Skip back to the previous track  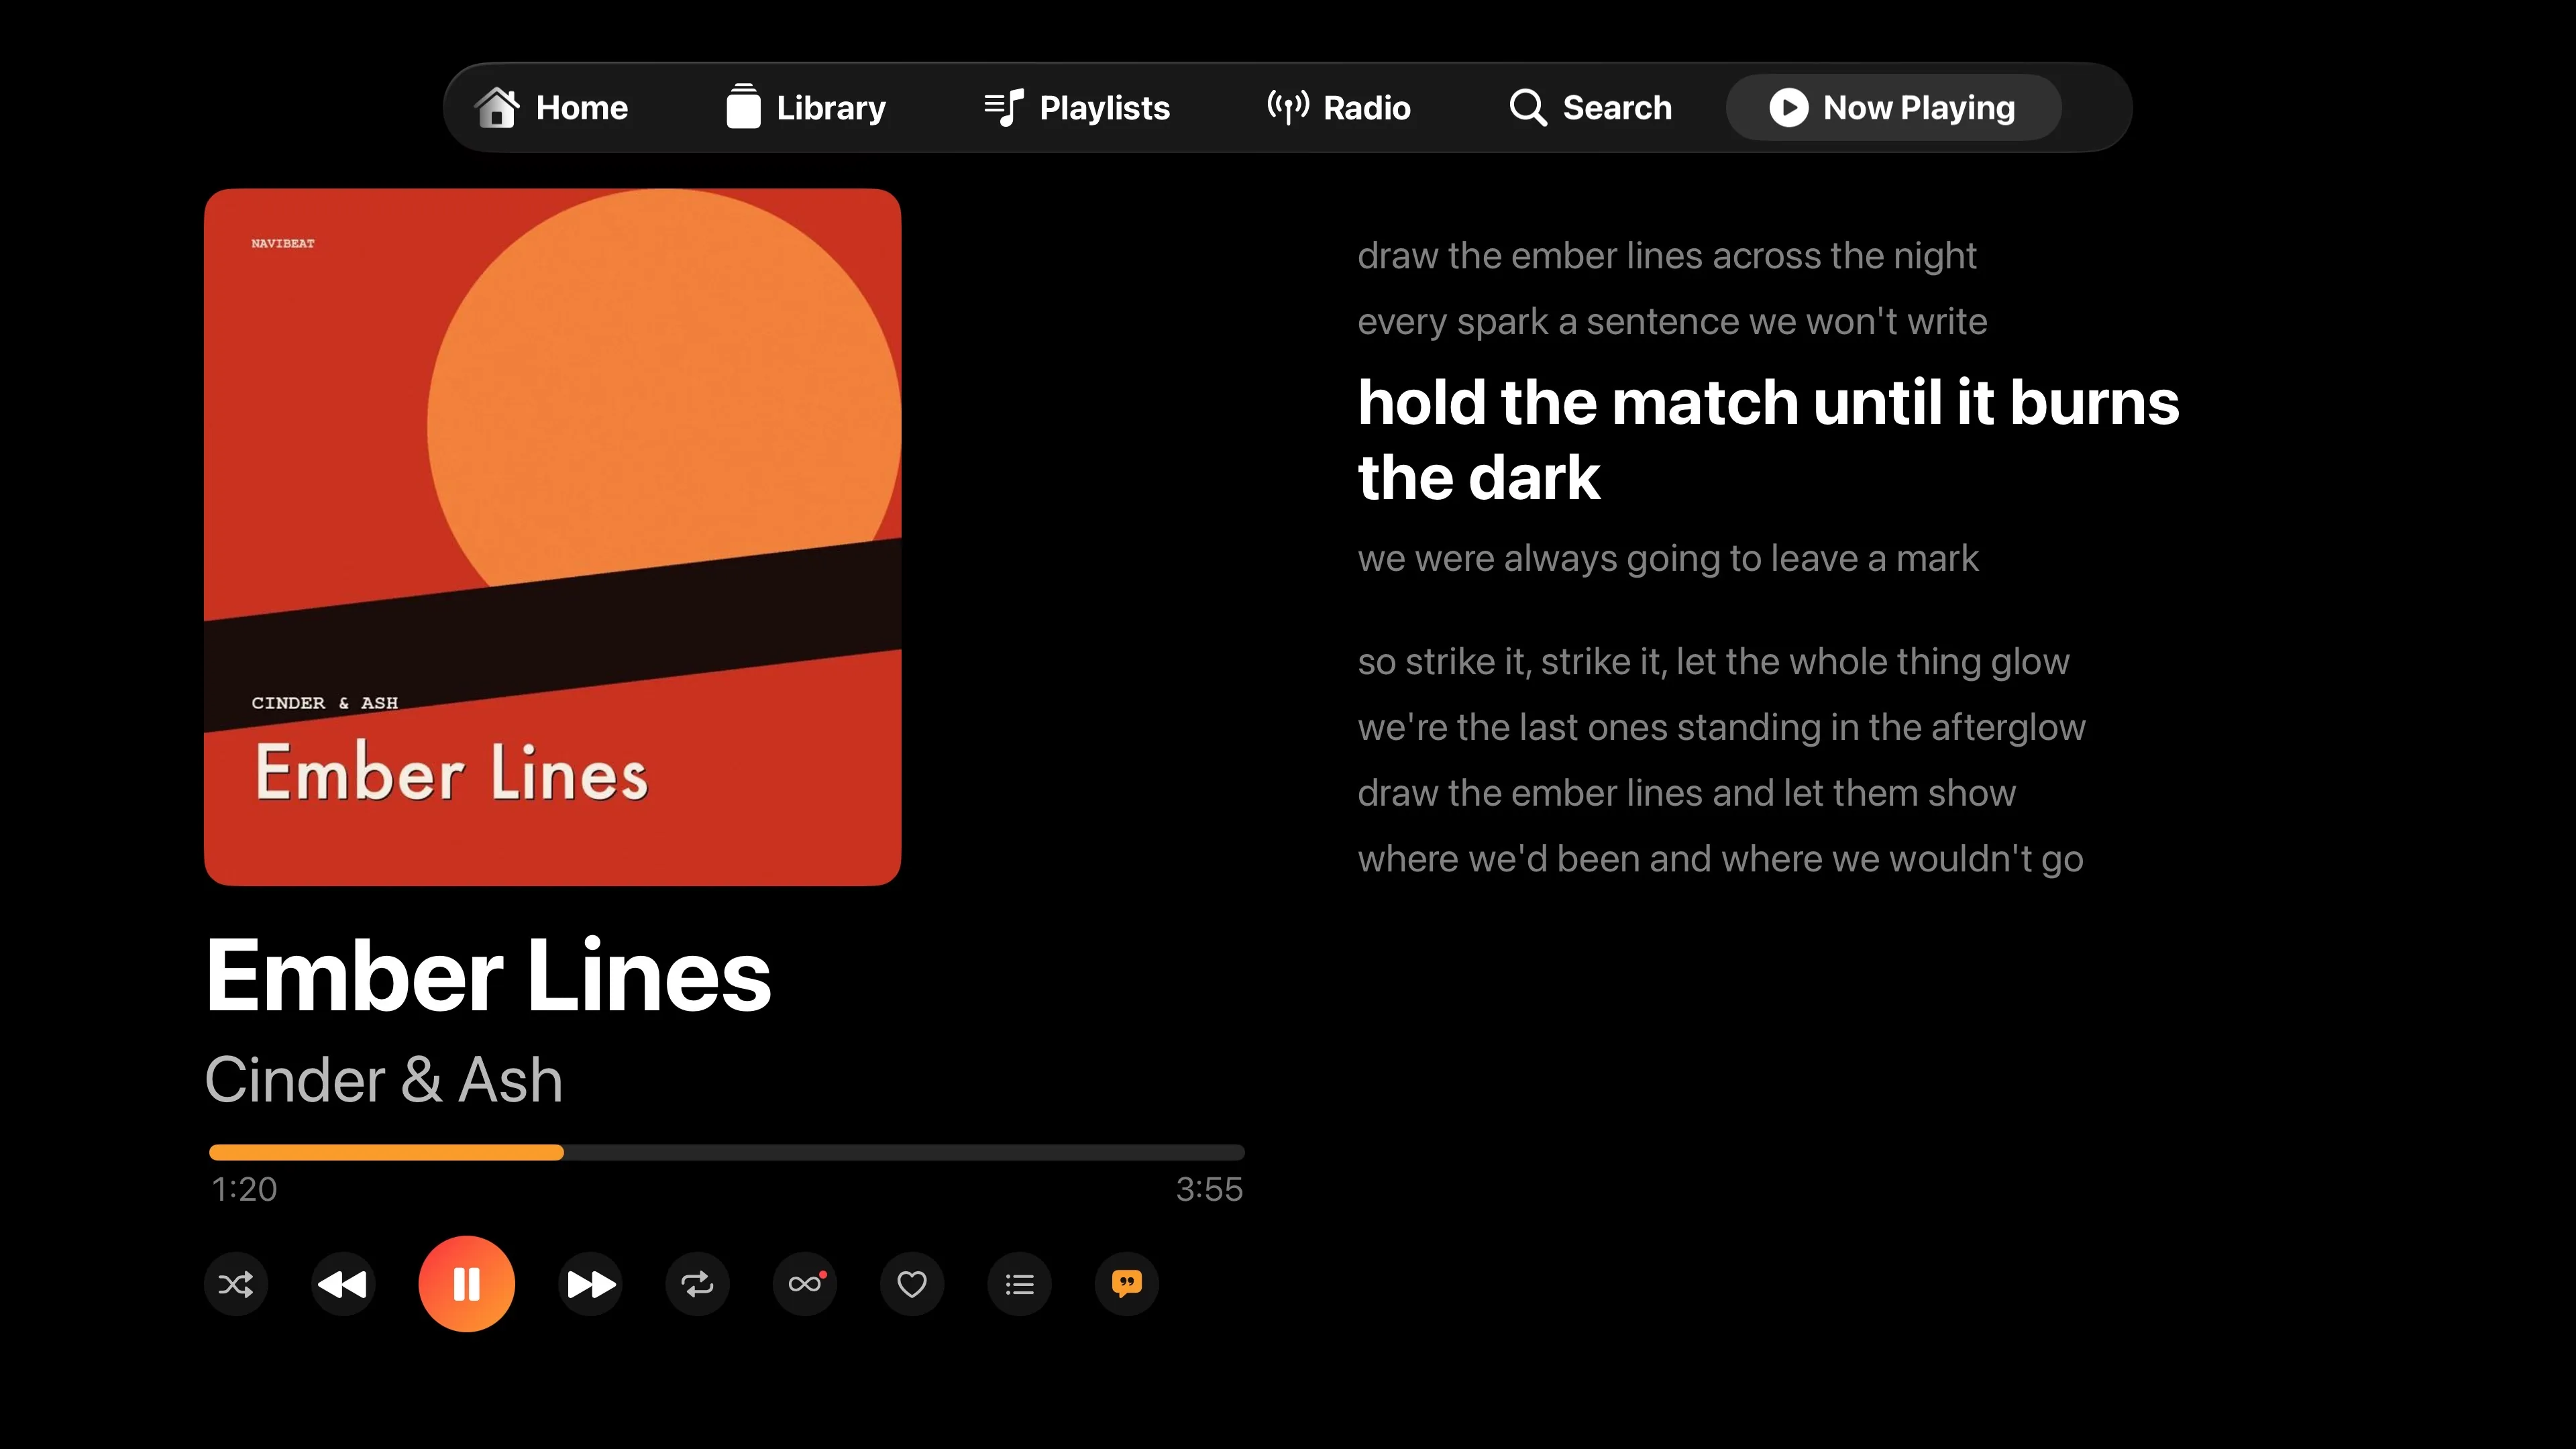coord(343,1284)
